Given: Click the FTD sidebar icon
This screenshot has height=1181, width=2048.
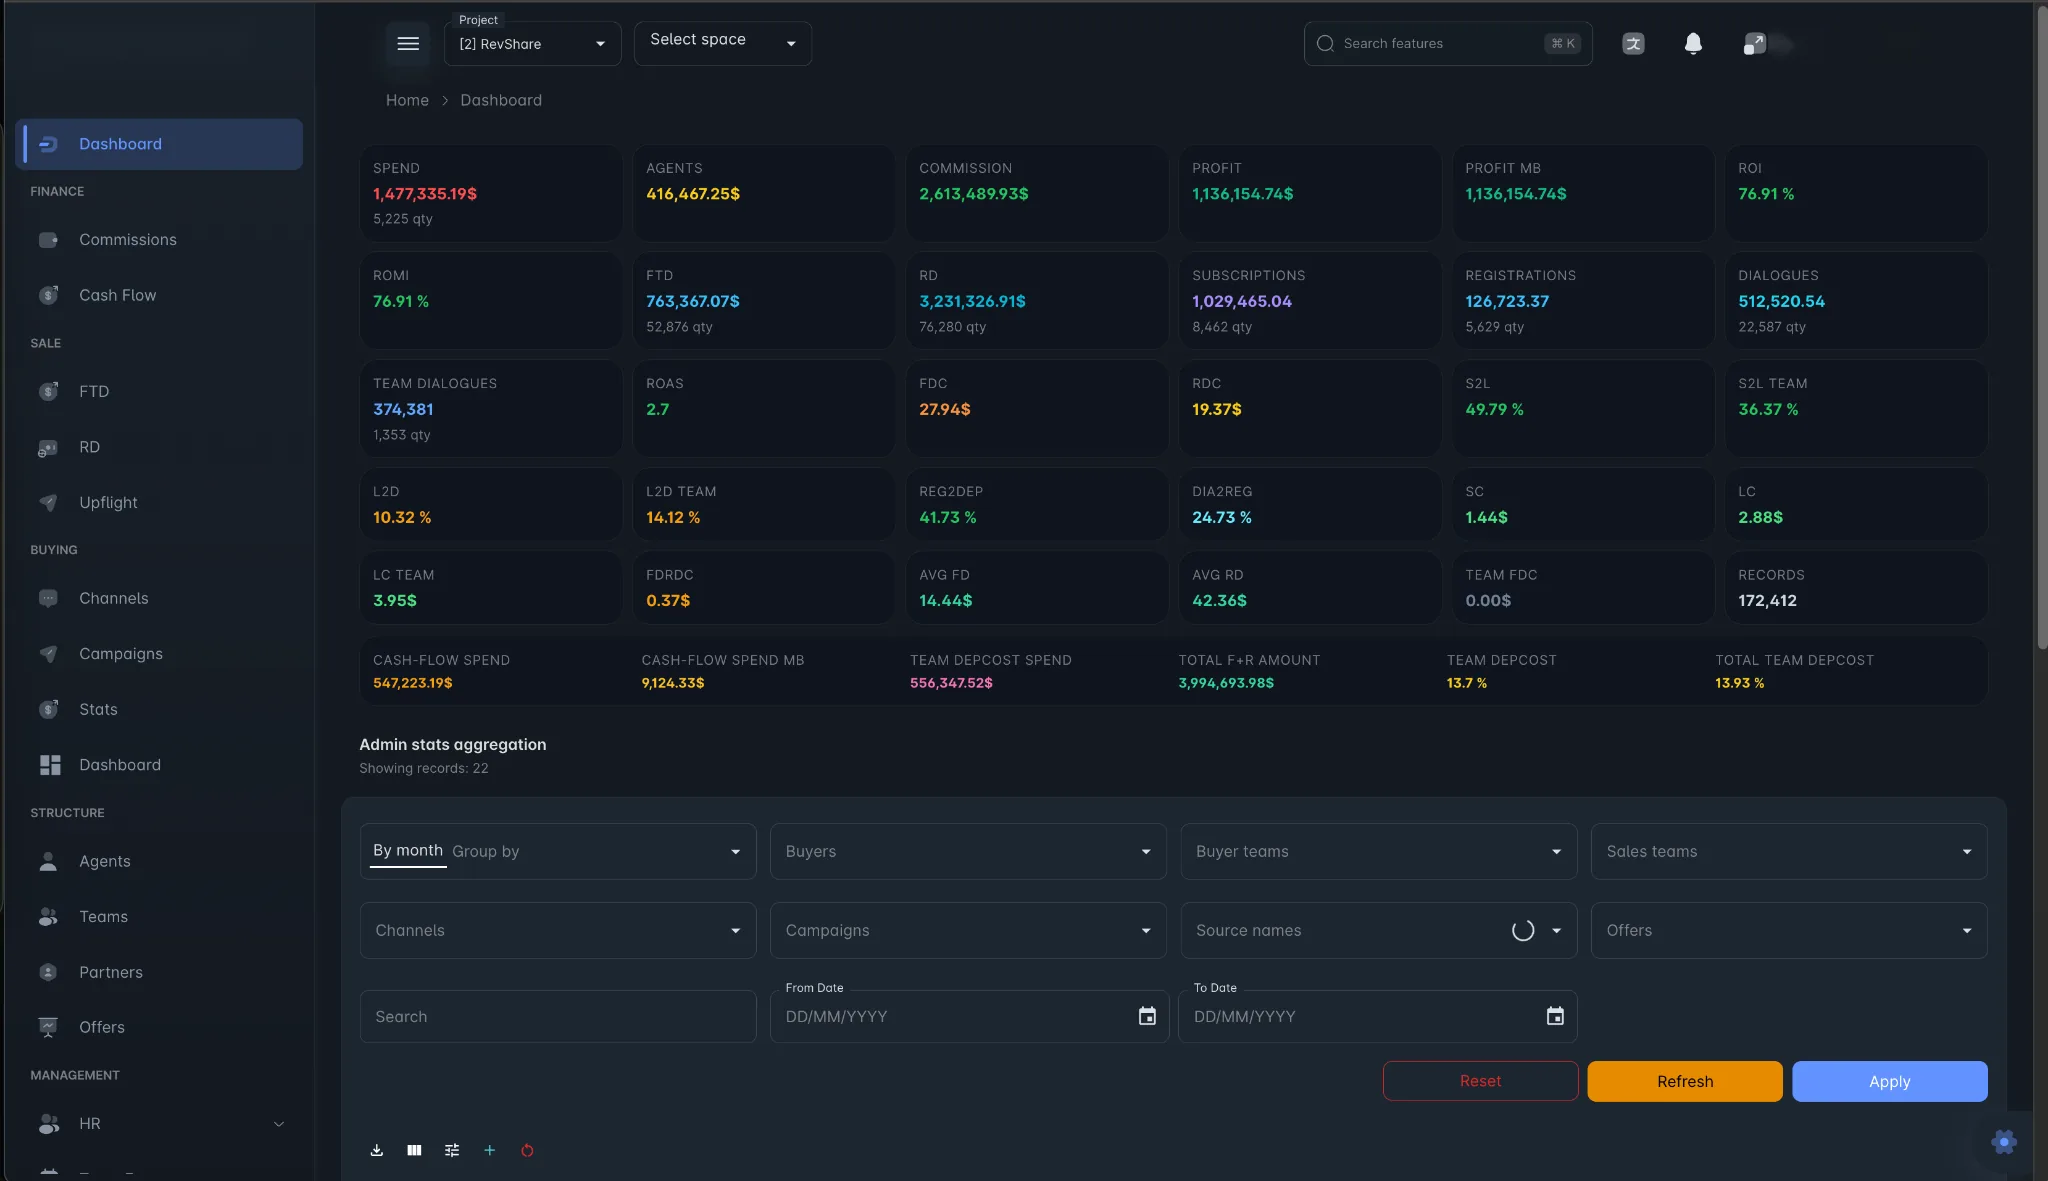Looking at the screenshot, I should 48,391.
